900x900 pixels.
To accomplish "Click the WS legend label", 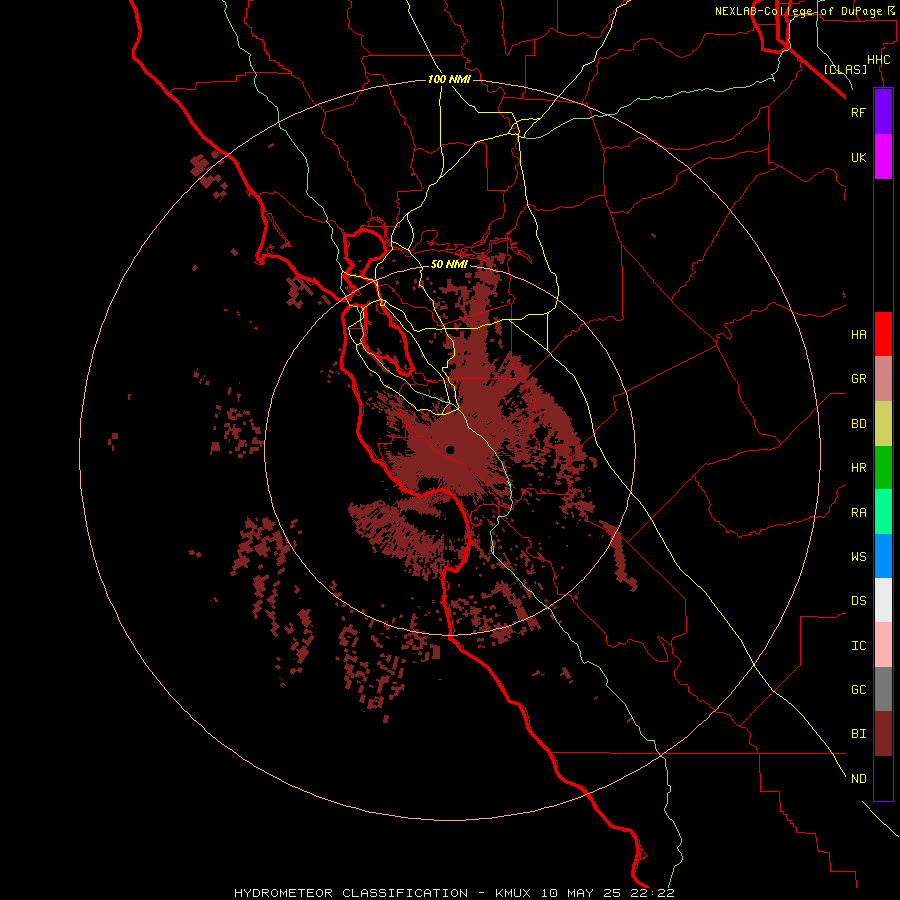I will [x=858, y=557].
